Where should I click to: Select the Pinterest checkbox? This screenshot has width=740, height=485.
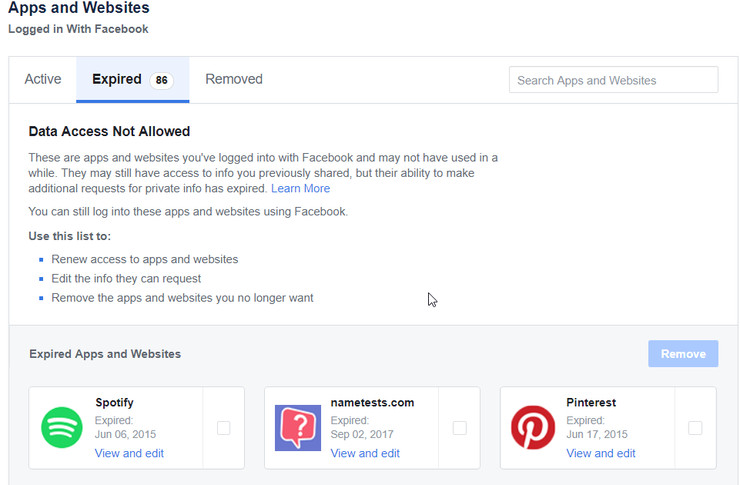point(695,428)
